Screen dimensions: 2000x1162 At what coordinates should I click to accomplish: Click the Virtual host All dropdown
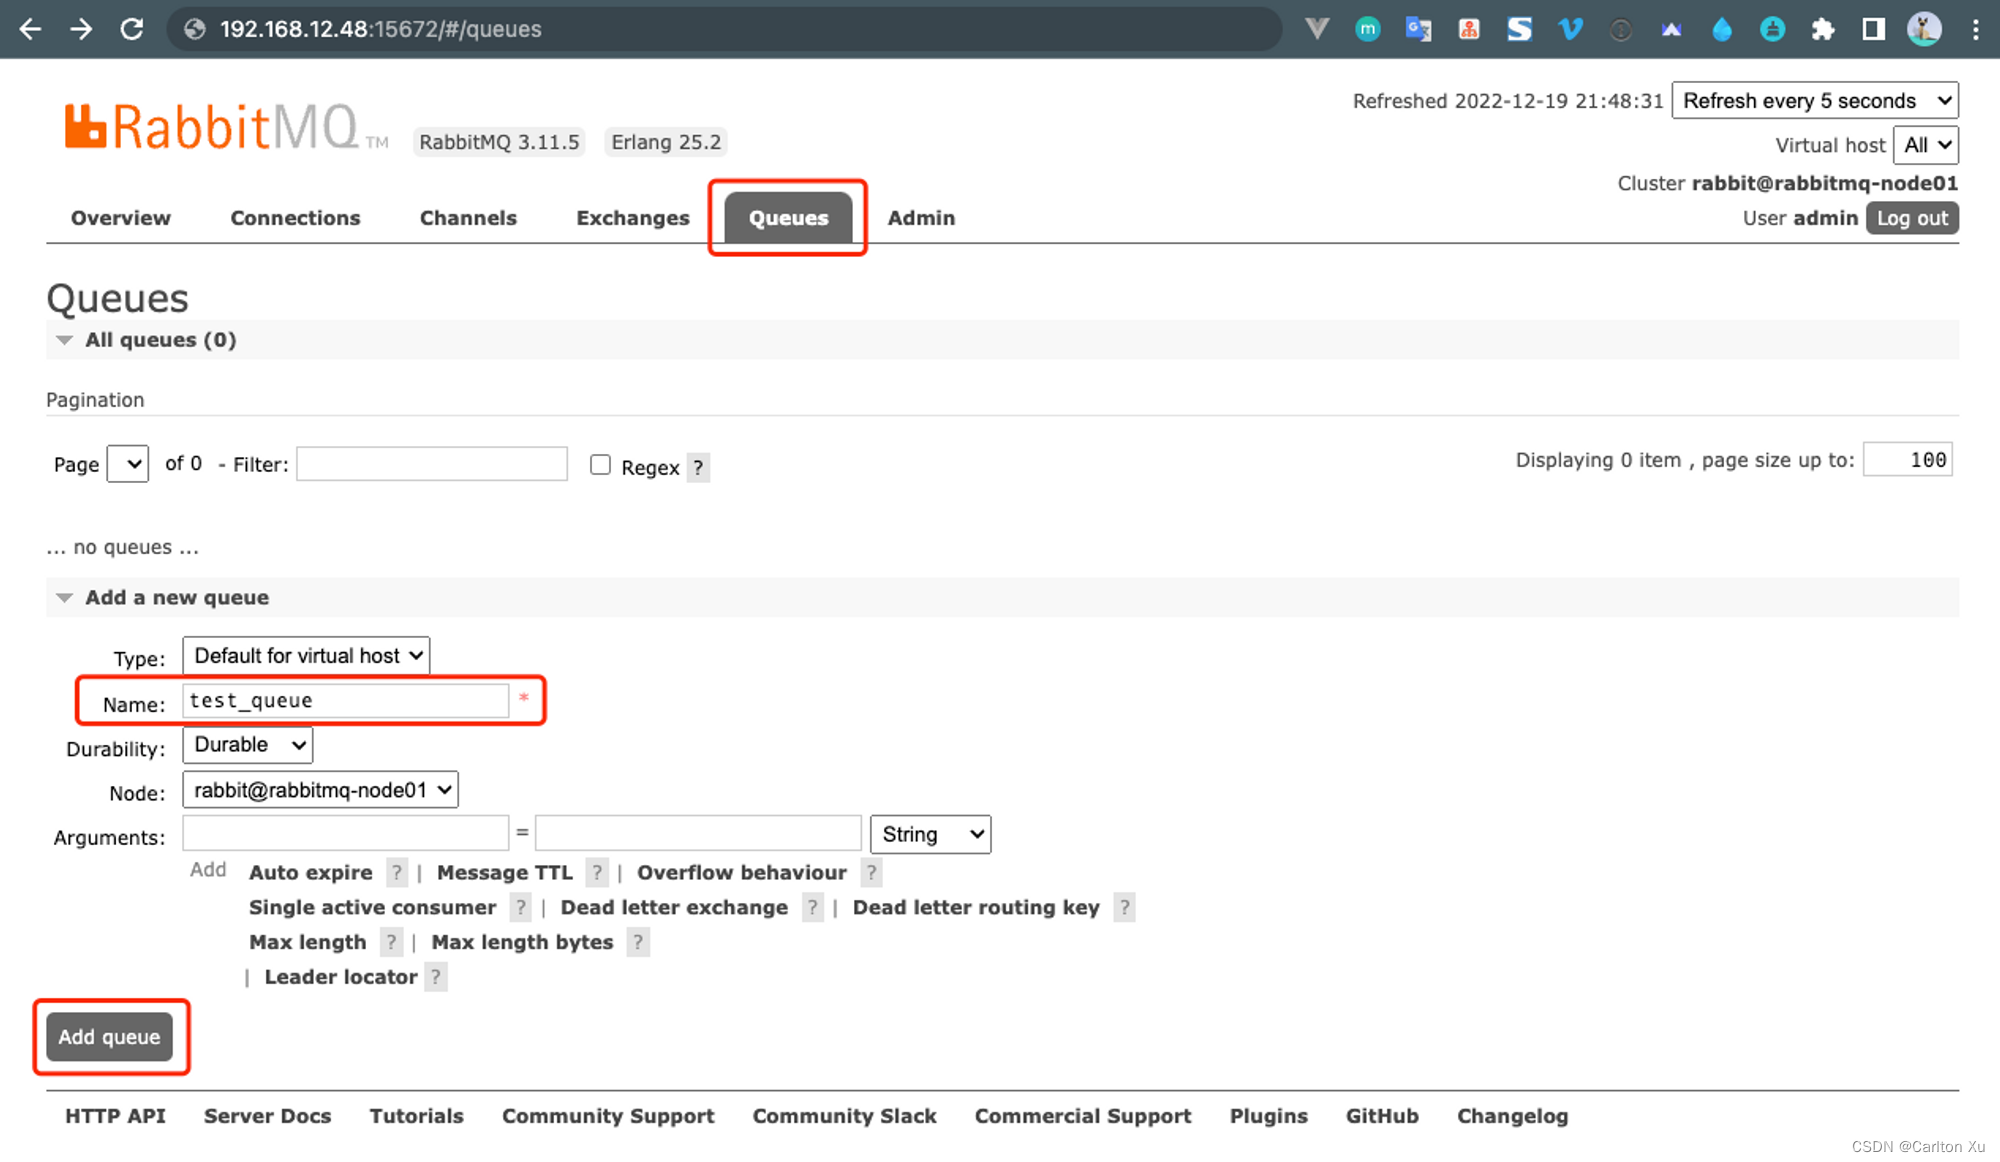point(1929,145)
